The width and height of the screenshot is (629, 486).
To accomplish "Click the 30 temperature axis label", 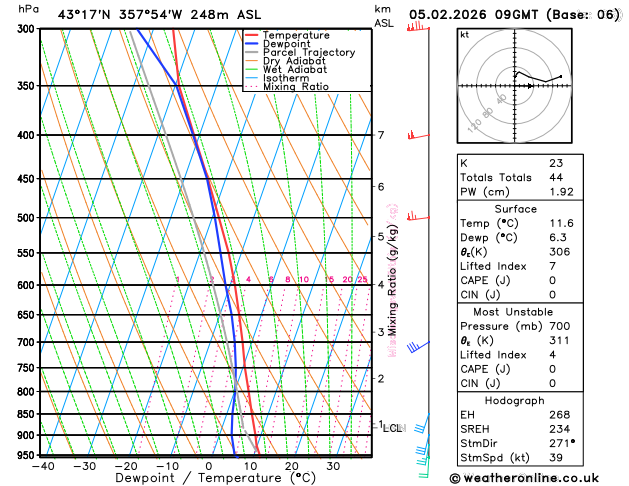I will [333, 466].
